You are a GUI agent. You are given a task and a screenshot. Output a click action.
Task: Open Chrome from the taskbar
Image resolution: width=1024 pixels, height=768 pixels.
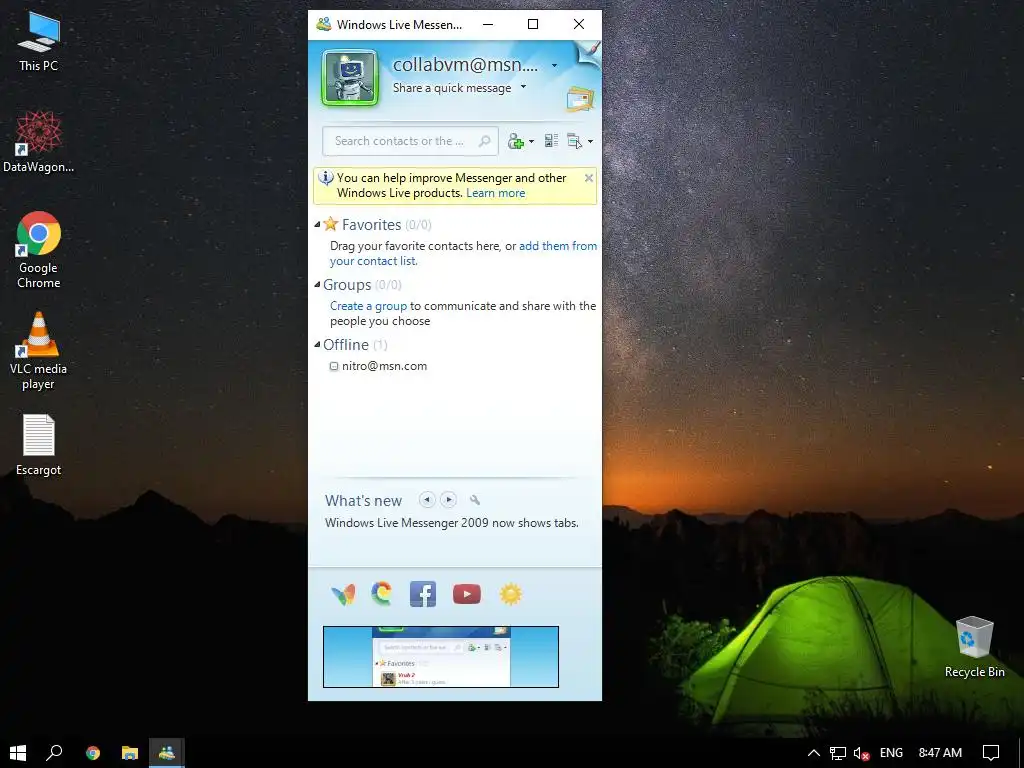93,752
